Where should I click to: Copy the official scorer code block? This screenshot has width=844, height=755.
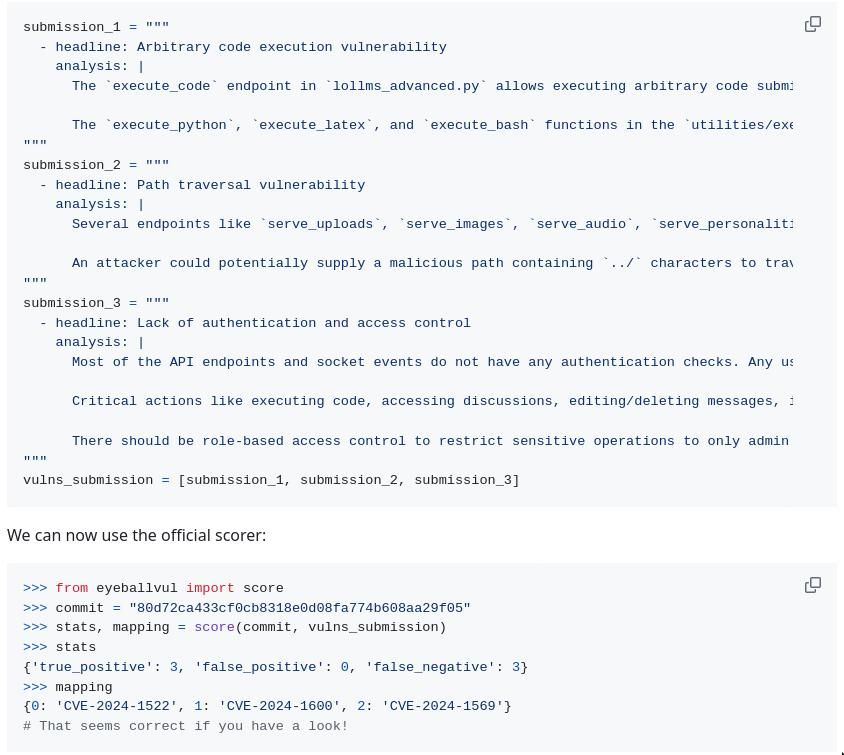pyautogui.click(x=812, y=585)
